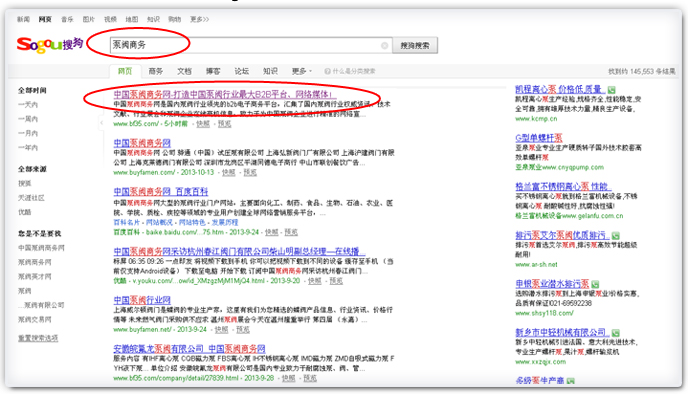Filter results by 一月内
Image resolution: width=688 pixels, height=394 pixels.
[x=28, y=133]
